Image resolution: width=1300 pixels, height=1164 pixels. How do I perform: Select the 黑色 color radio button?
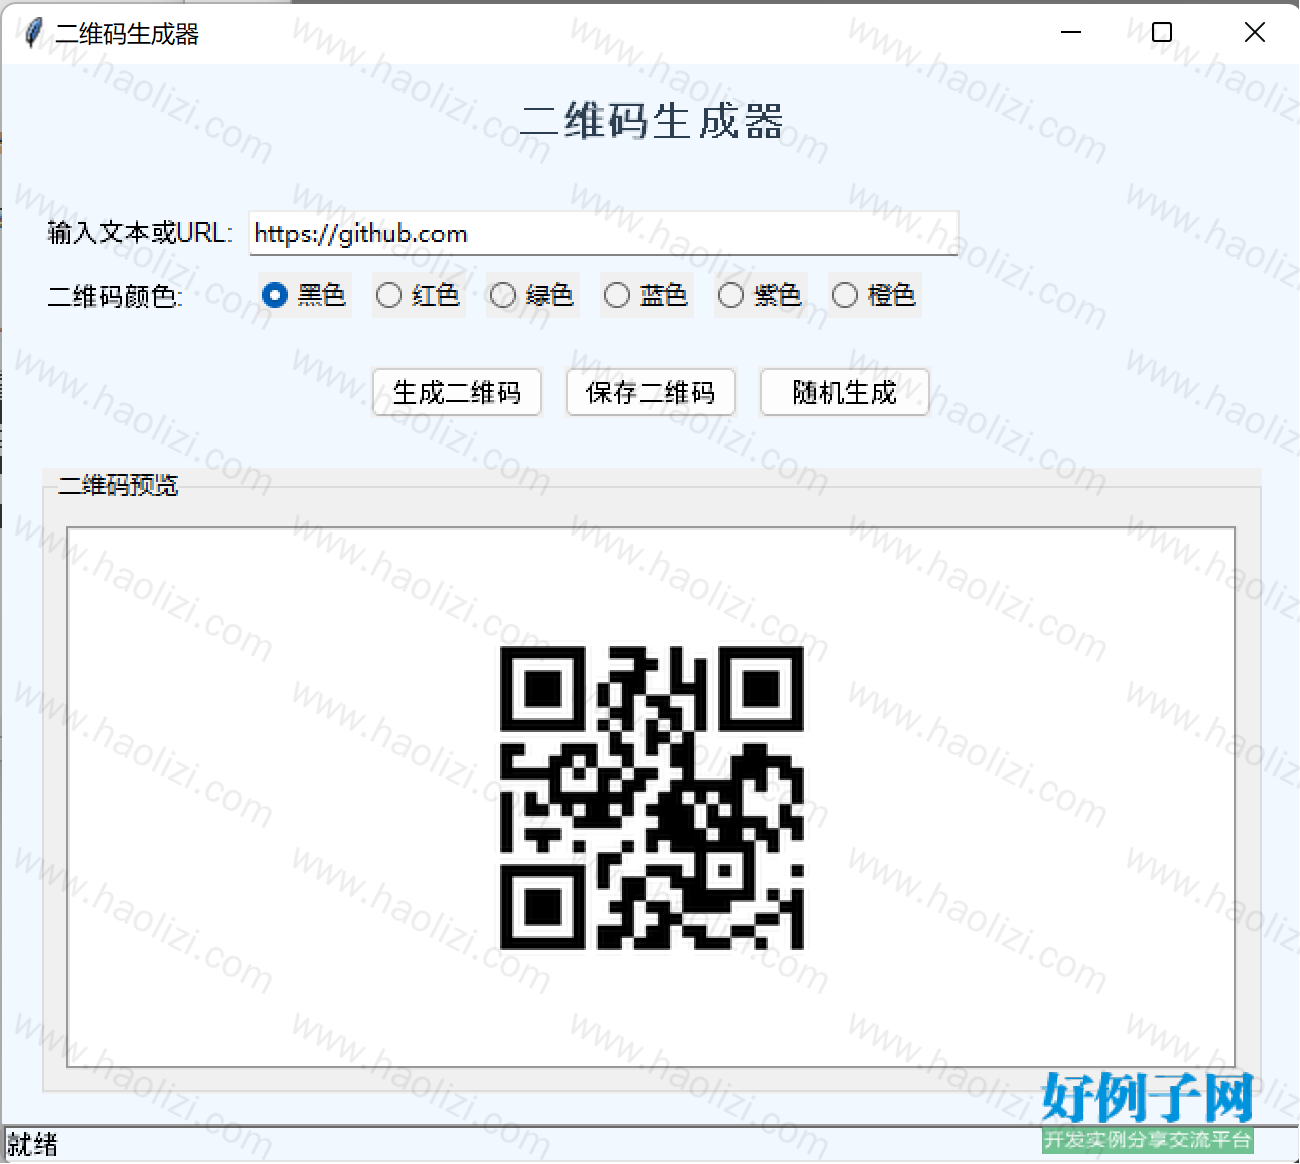coord(304,295)
